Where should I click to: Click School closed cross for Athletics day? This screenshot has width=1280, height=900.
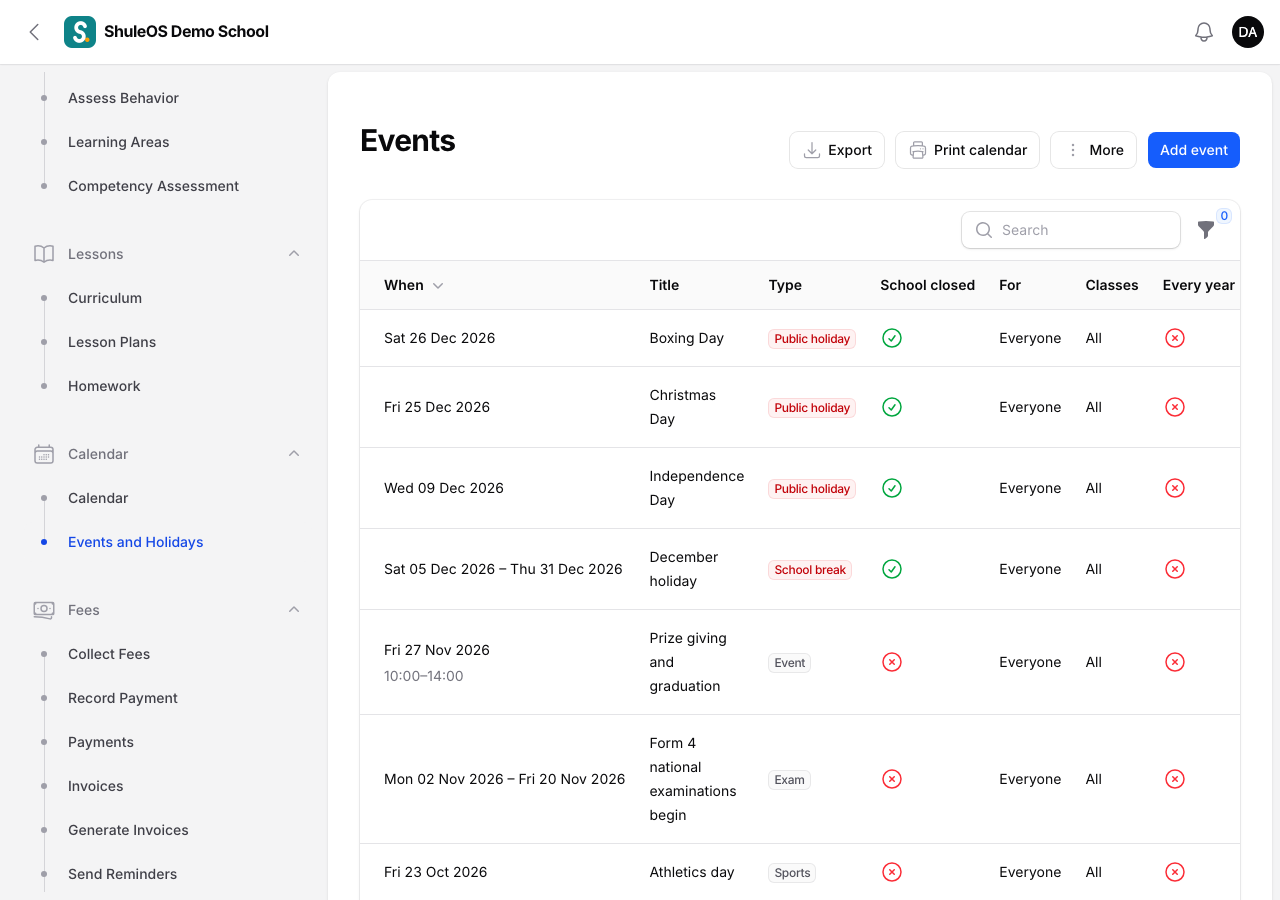click(892, 872)
